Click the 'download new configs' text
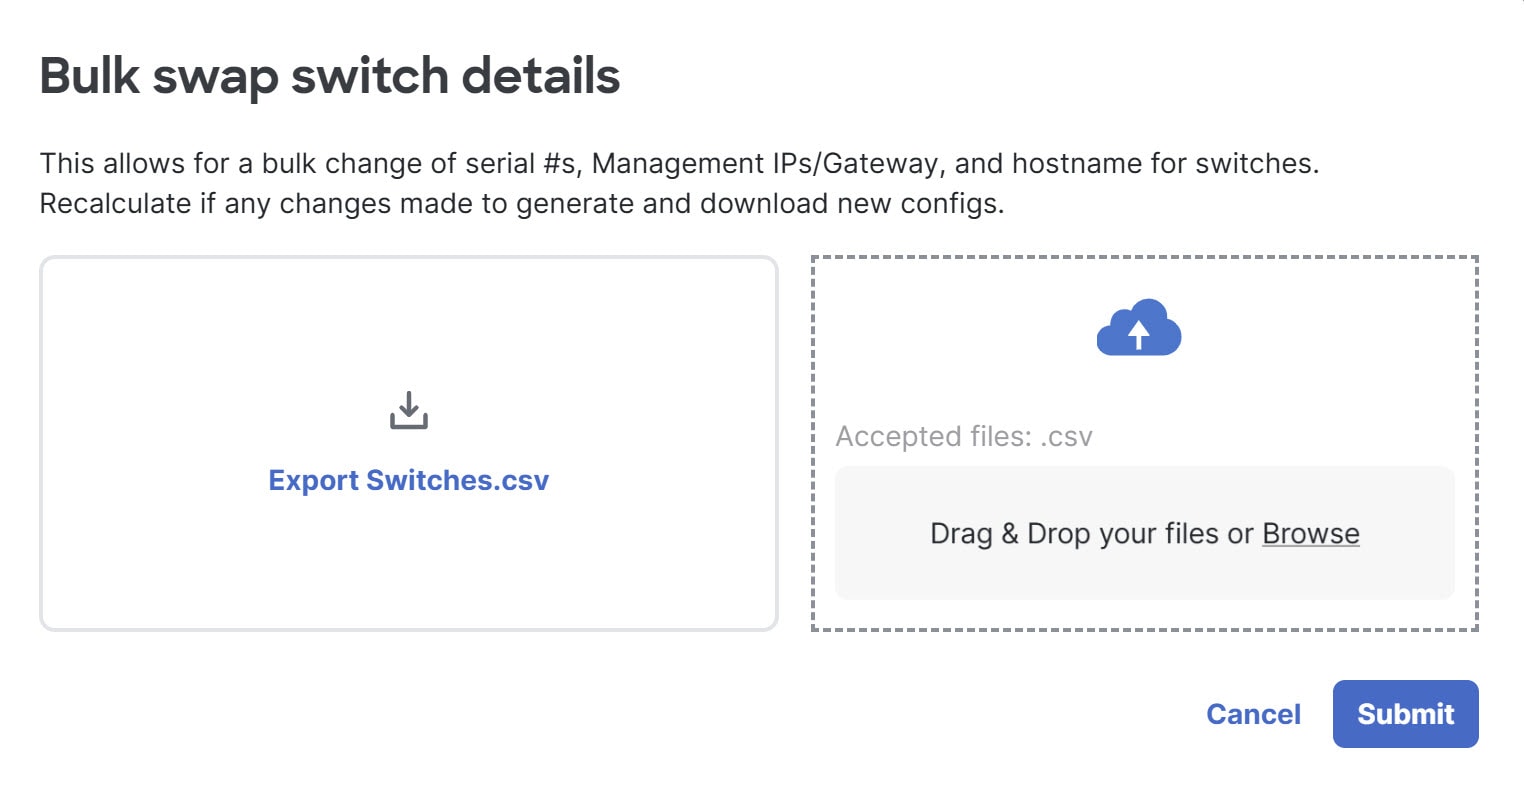The image size is (1524, 788). pos(851,204)
